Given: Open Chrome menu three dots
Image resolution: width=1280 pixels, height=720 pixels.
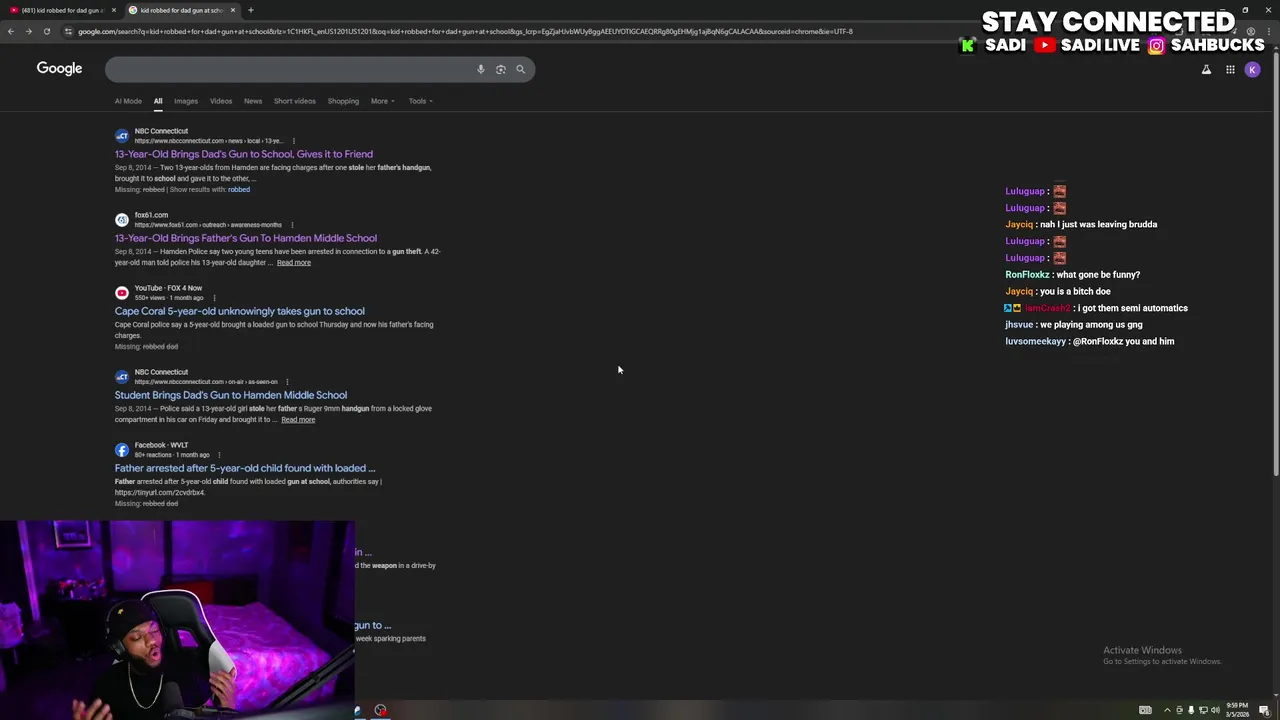Looking at the screenshot, I should coord(1267,31).
